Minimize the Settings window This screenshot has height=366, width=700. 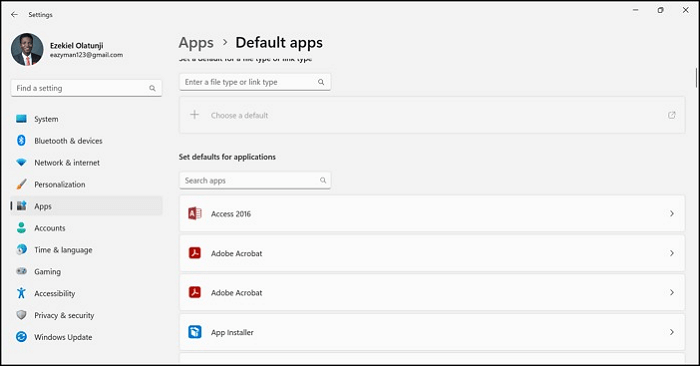click(636, 10)
